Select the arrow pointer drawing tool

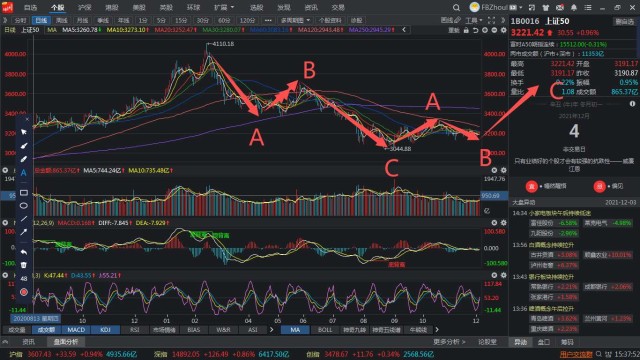pyautogui.click(x=24, y=132)
